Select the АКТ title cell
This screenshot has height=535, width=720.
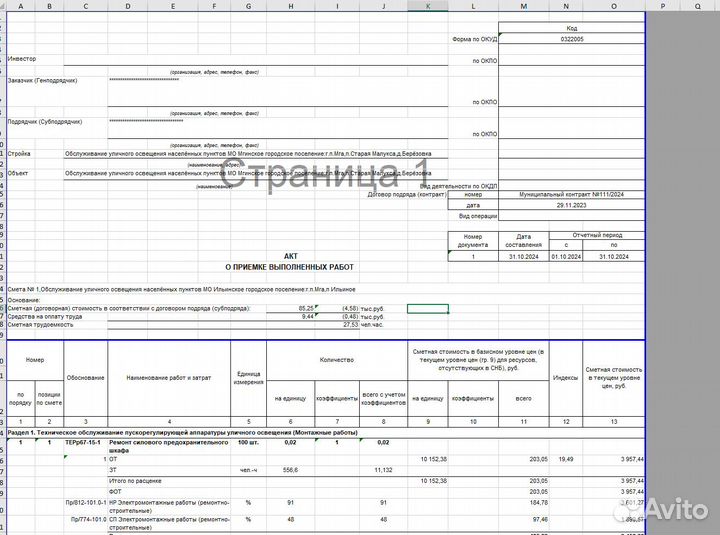[x=290, y=256]
